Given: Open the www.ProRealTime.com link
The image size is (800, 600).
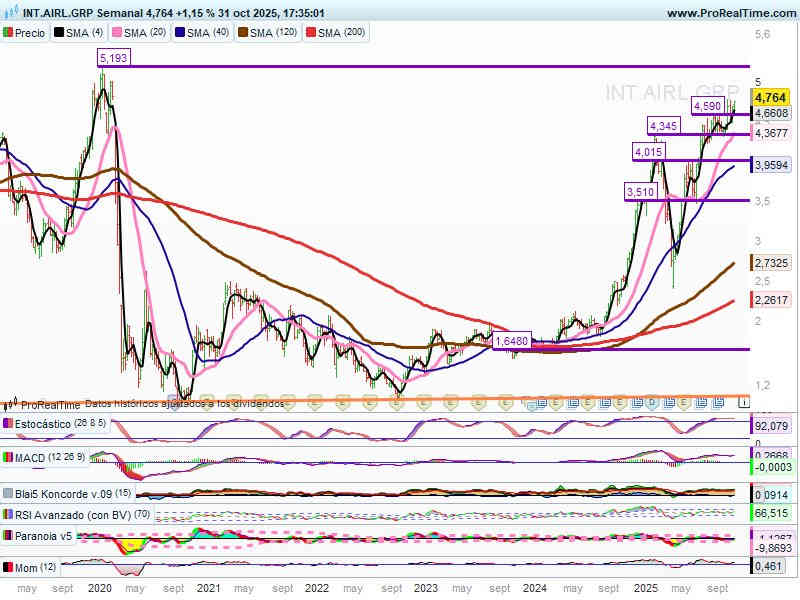Looking at the screenshot, I should click(x=729, y=13).
